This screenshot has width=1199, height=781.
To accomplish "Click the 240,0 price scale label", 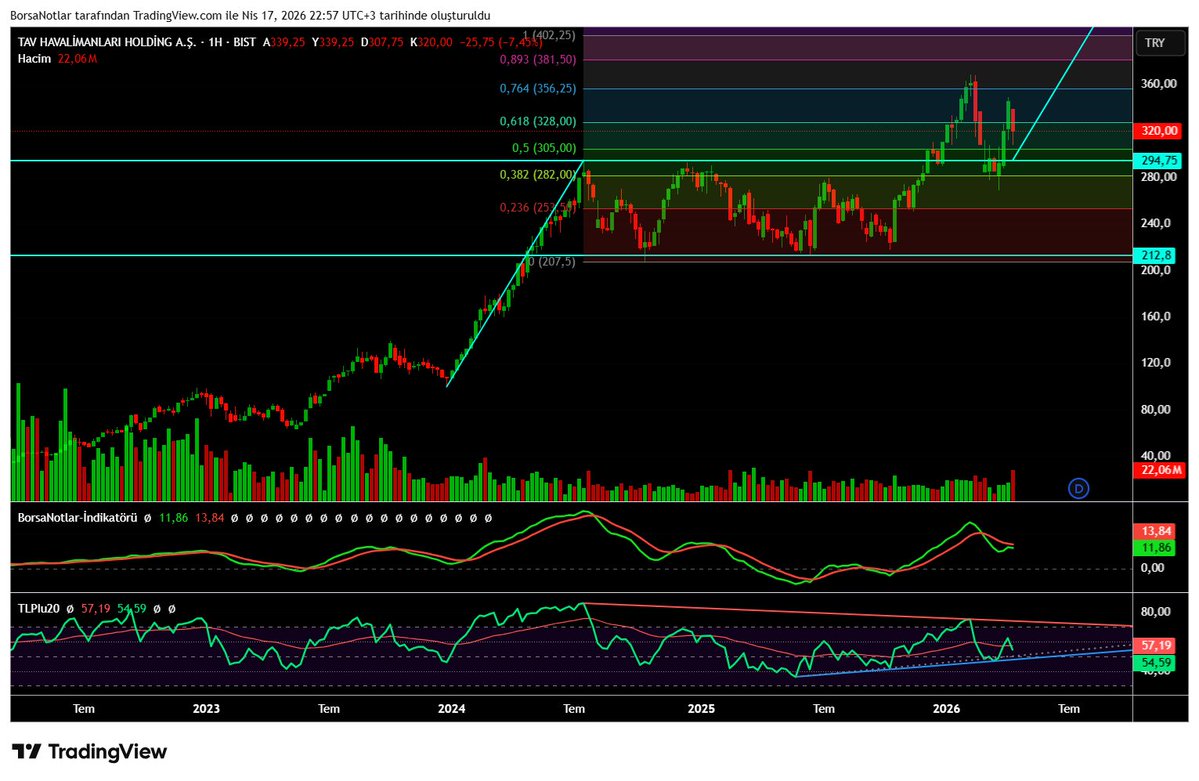I will coord(1155,223).
